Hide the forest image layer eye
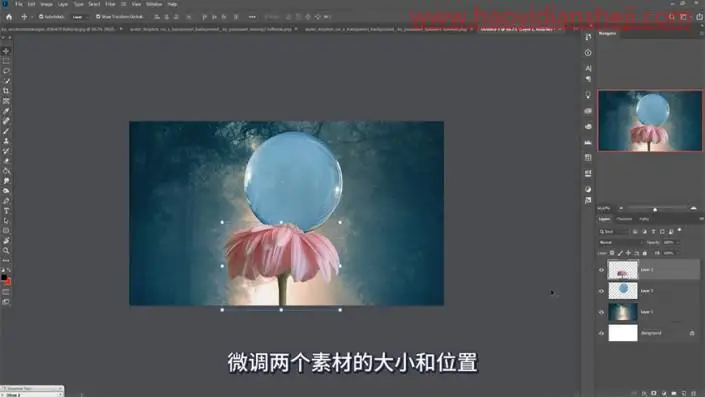Image resolution: width=705 pixels, height=397 pixels. 601,312
